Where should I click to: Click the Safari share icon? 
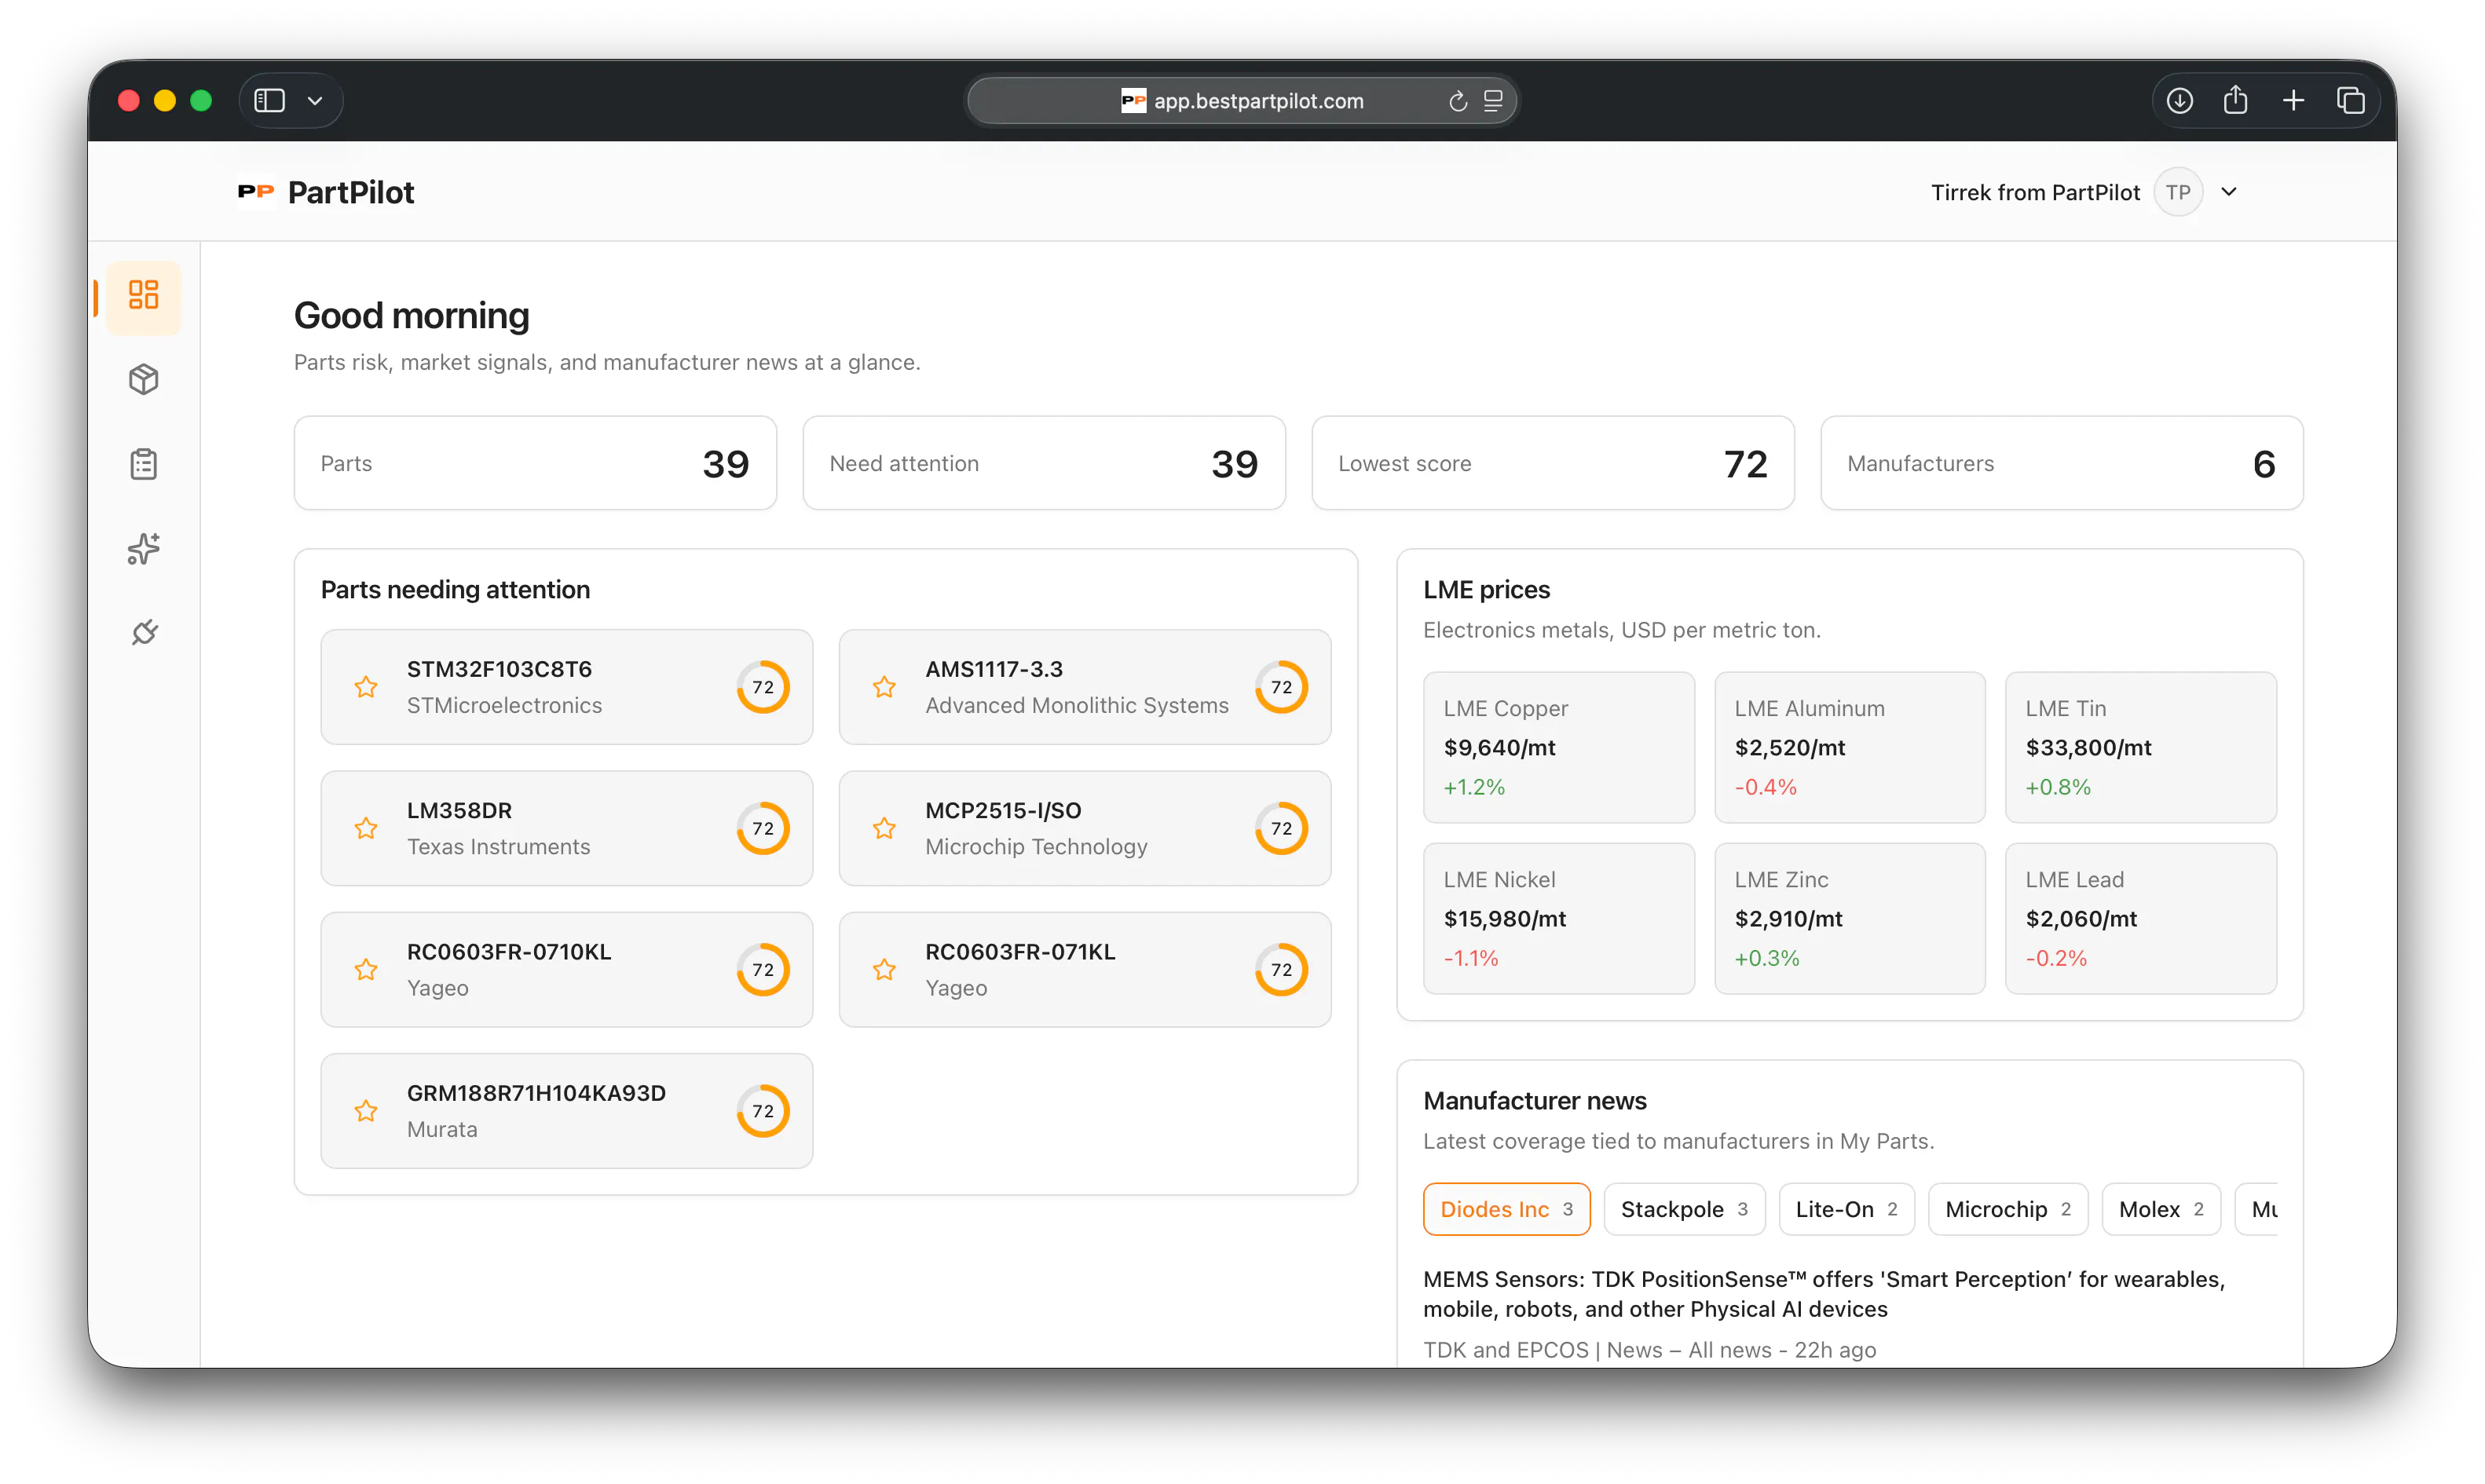tap(2236, 101)
